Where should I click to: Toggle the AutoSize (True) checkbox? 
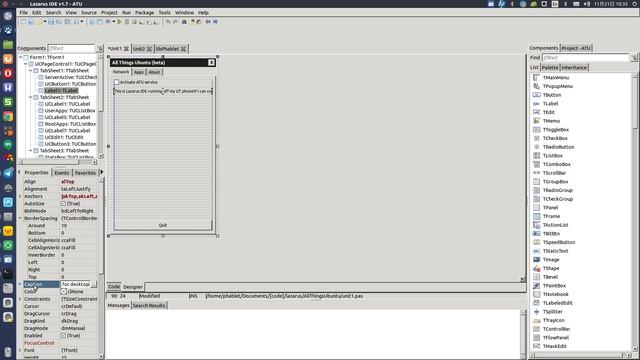pos(63,203)
